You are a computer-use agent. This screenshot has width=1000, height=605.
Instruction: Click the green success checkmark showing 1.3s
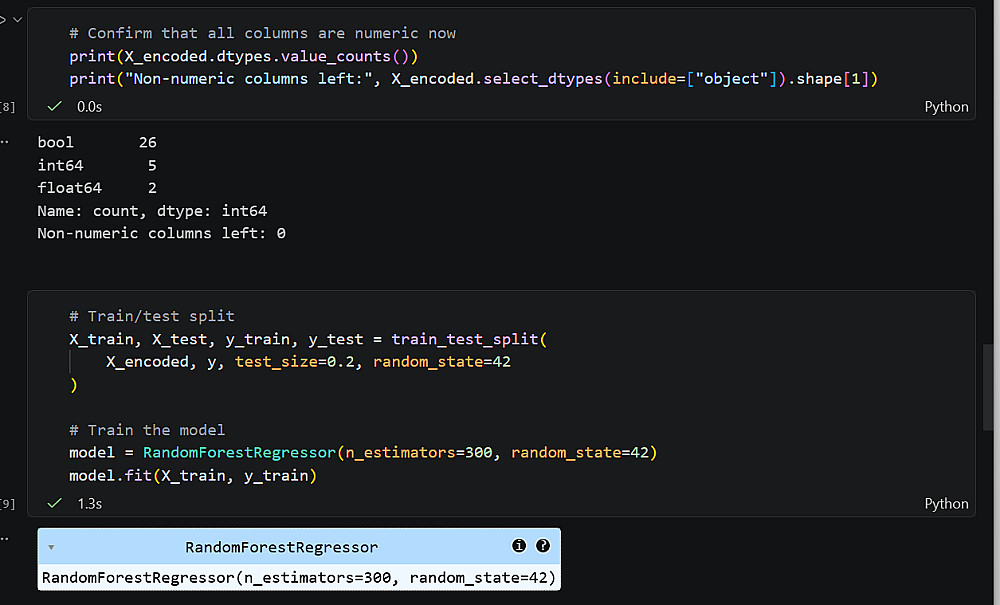[55, 503]
